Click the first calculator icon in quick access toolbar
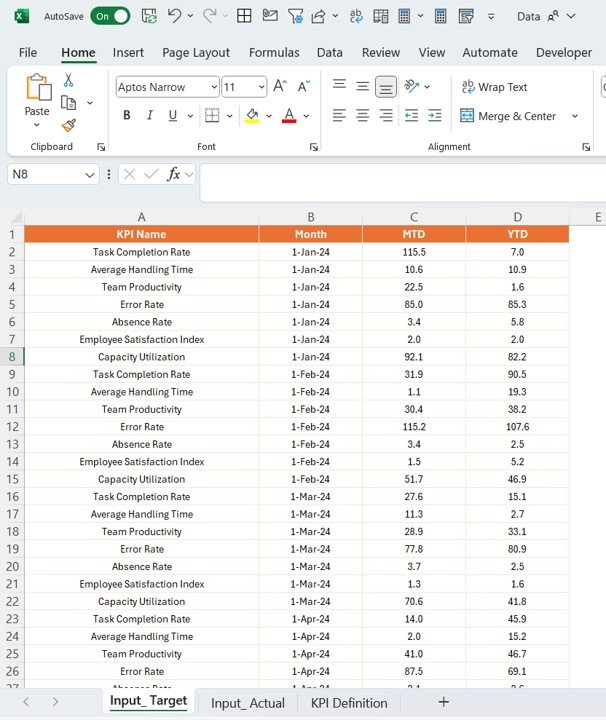This screenshot has width=606, height=720. tap(404, 16)
